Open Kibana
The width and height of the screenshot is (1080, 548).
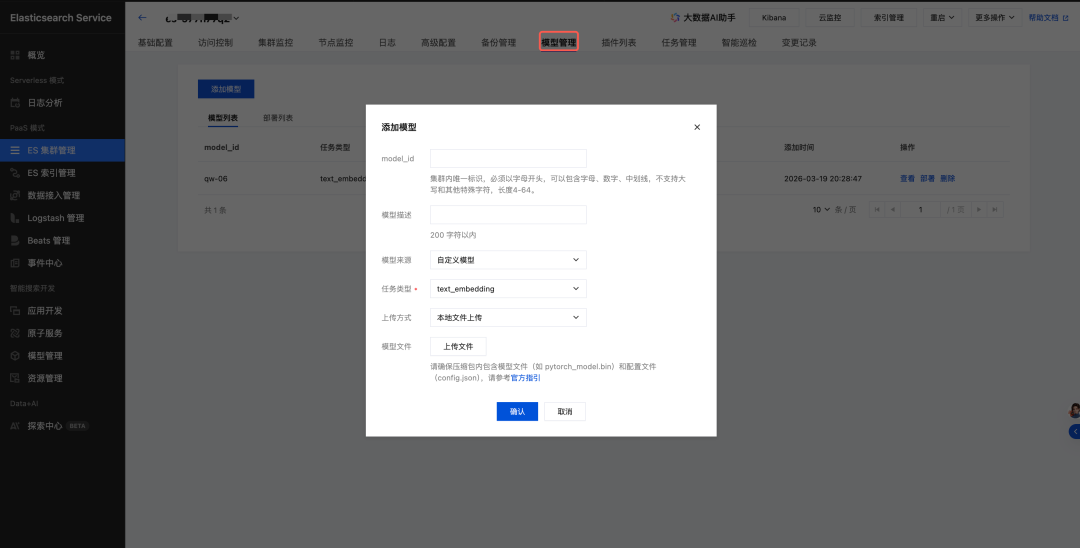pyautogui.click(x=774, y=18)
